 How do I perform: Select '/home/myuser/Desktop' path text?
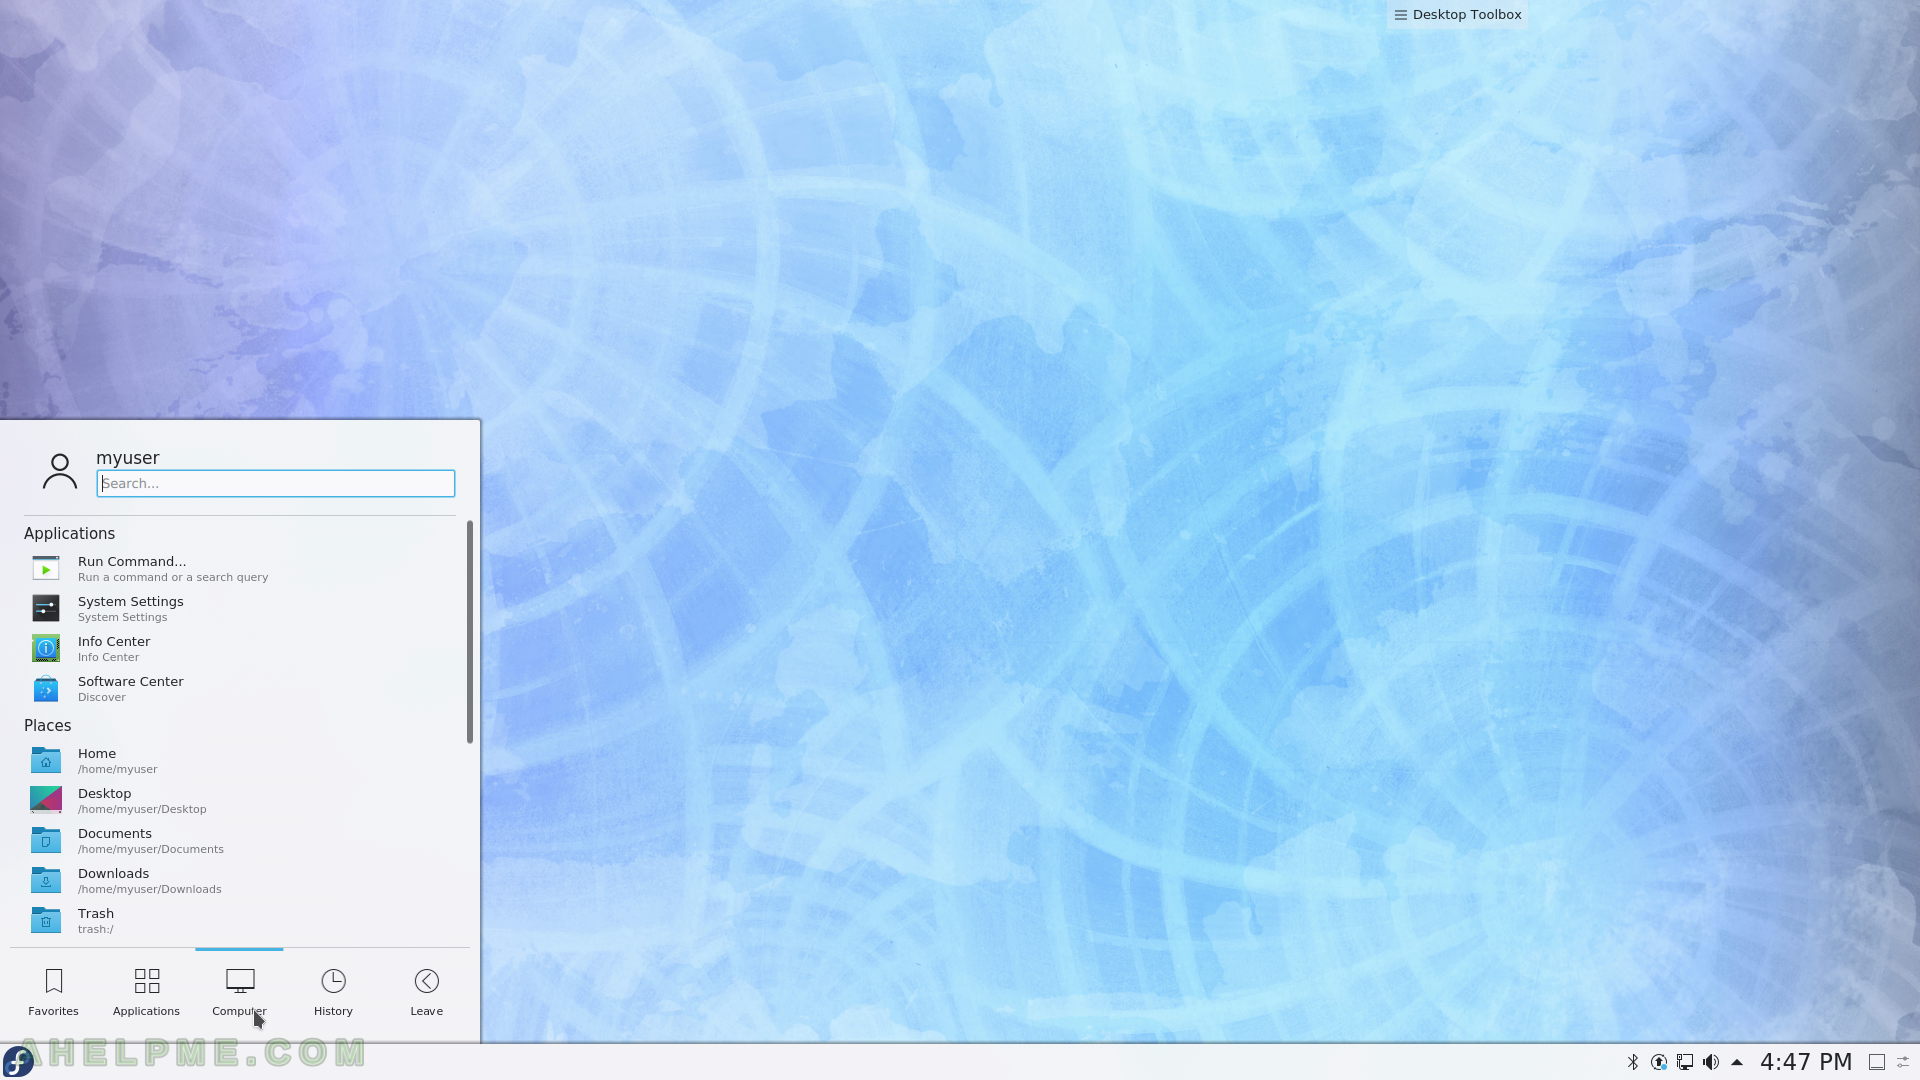coord(142,809)
